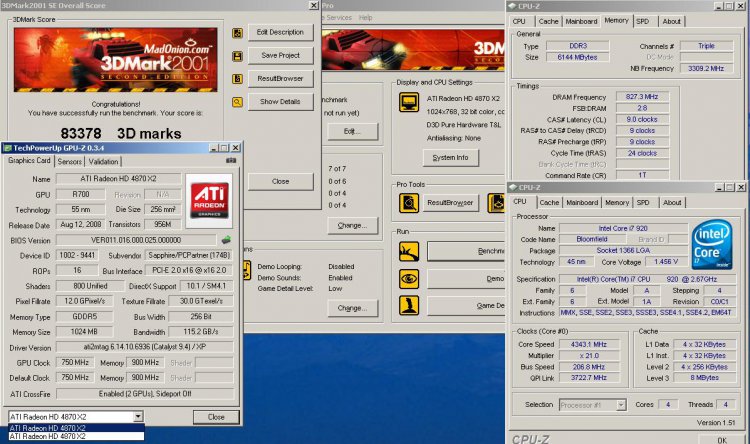
Task: Click the second Pro Tools icon right of ResultBrowser
Action: click(496, 203)
